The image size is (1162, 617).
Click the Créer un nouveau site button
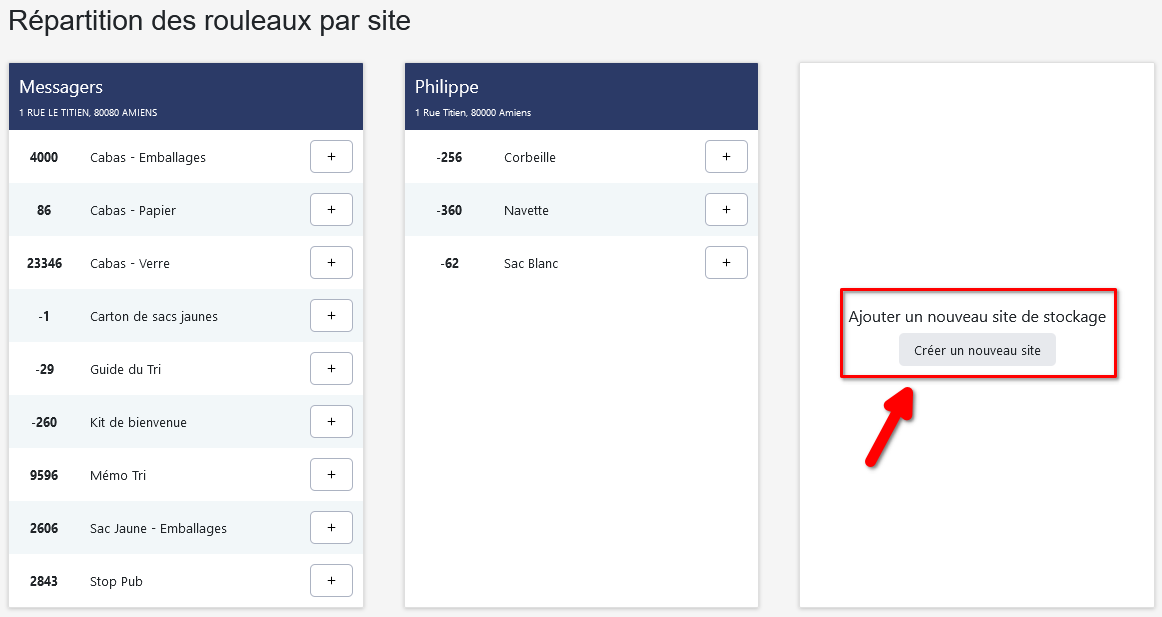(977, 351)
